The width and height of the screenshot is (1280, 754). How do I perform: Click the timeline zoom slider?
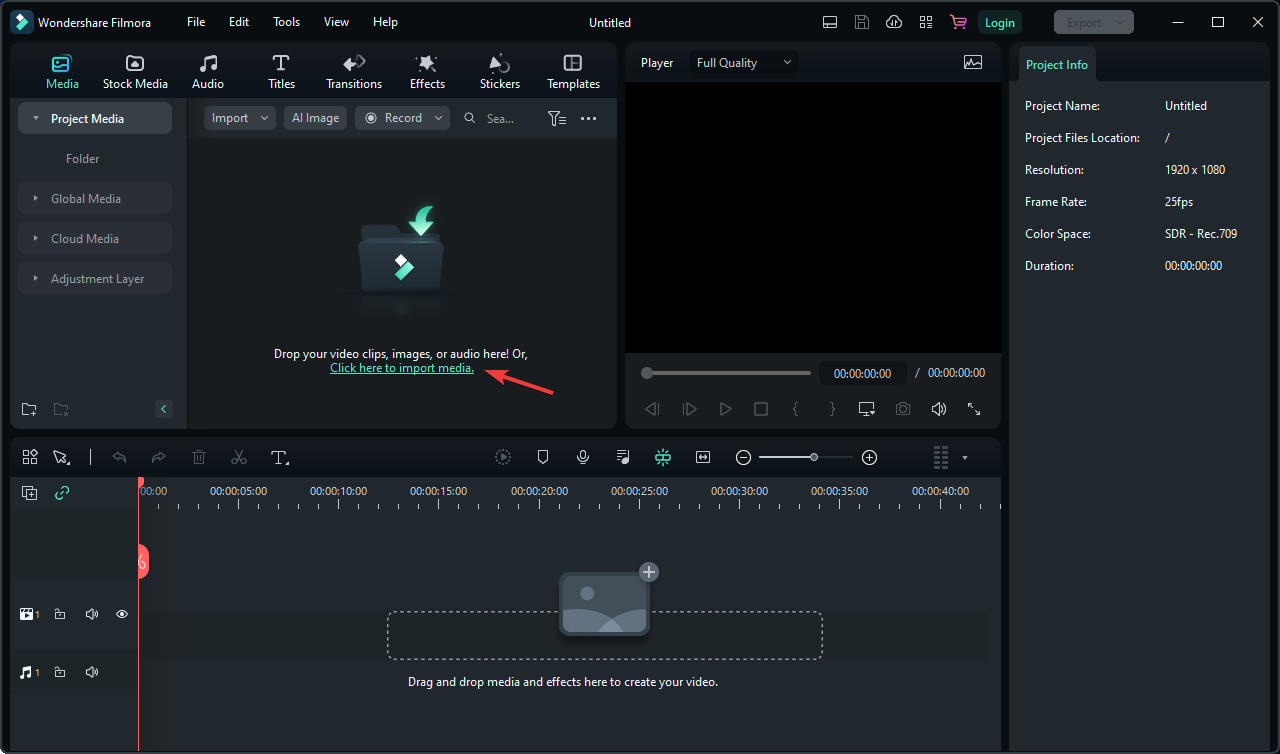pos(806,457)
